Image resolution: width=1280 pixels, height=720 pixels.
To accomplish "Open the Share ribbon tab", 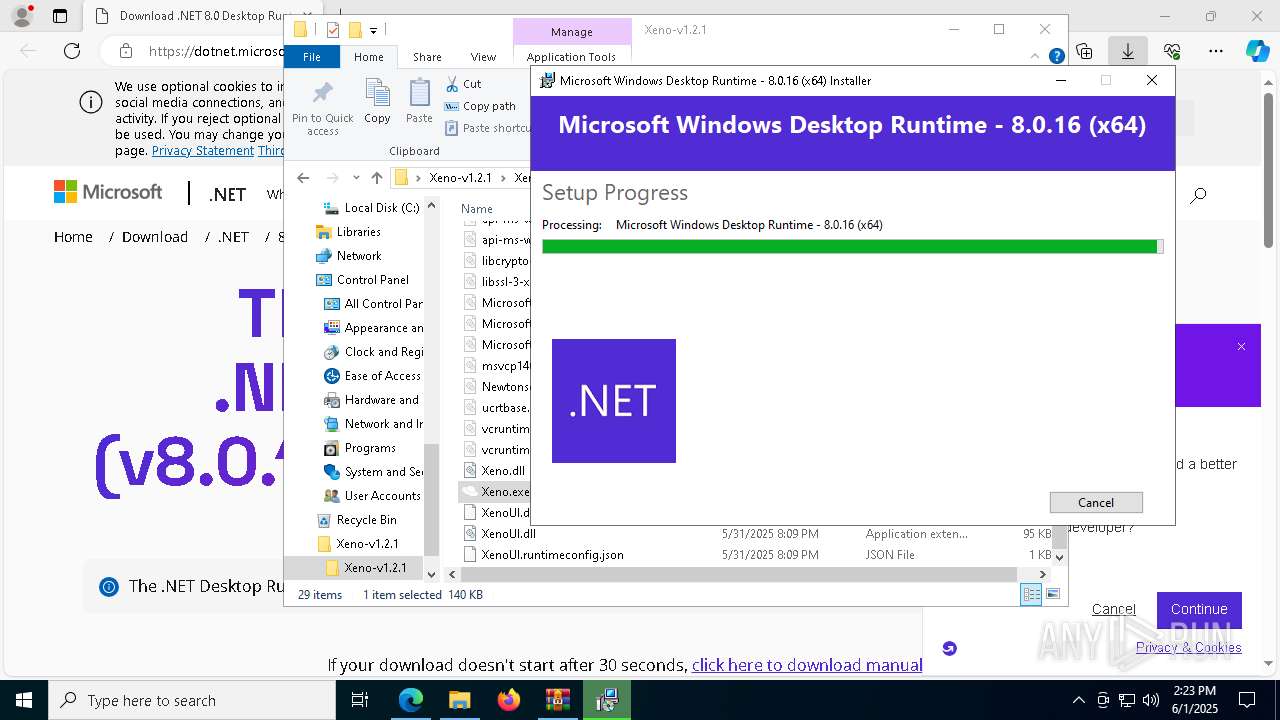I will click(427, 57).
